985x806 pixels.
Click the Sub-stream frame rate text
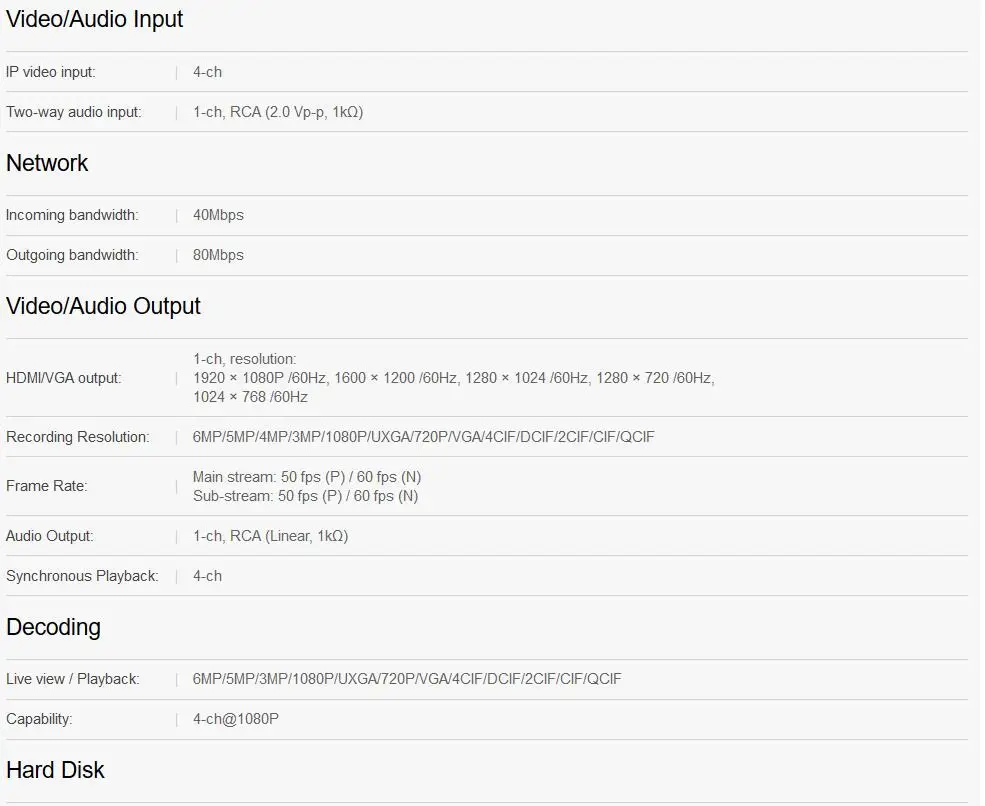(305, 496)
